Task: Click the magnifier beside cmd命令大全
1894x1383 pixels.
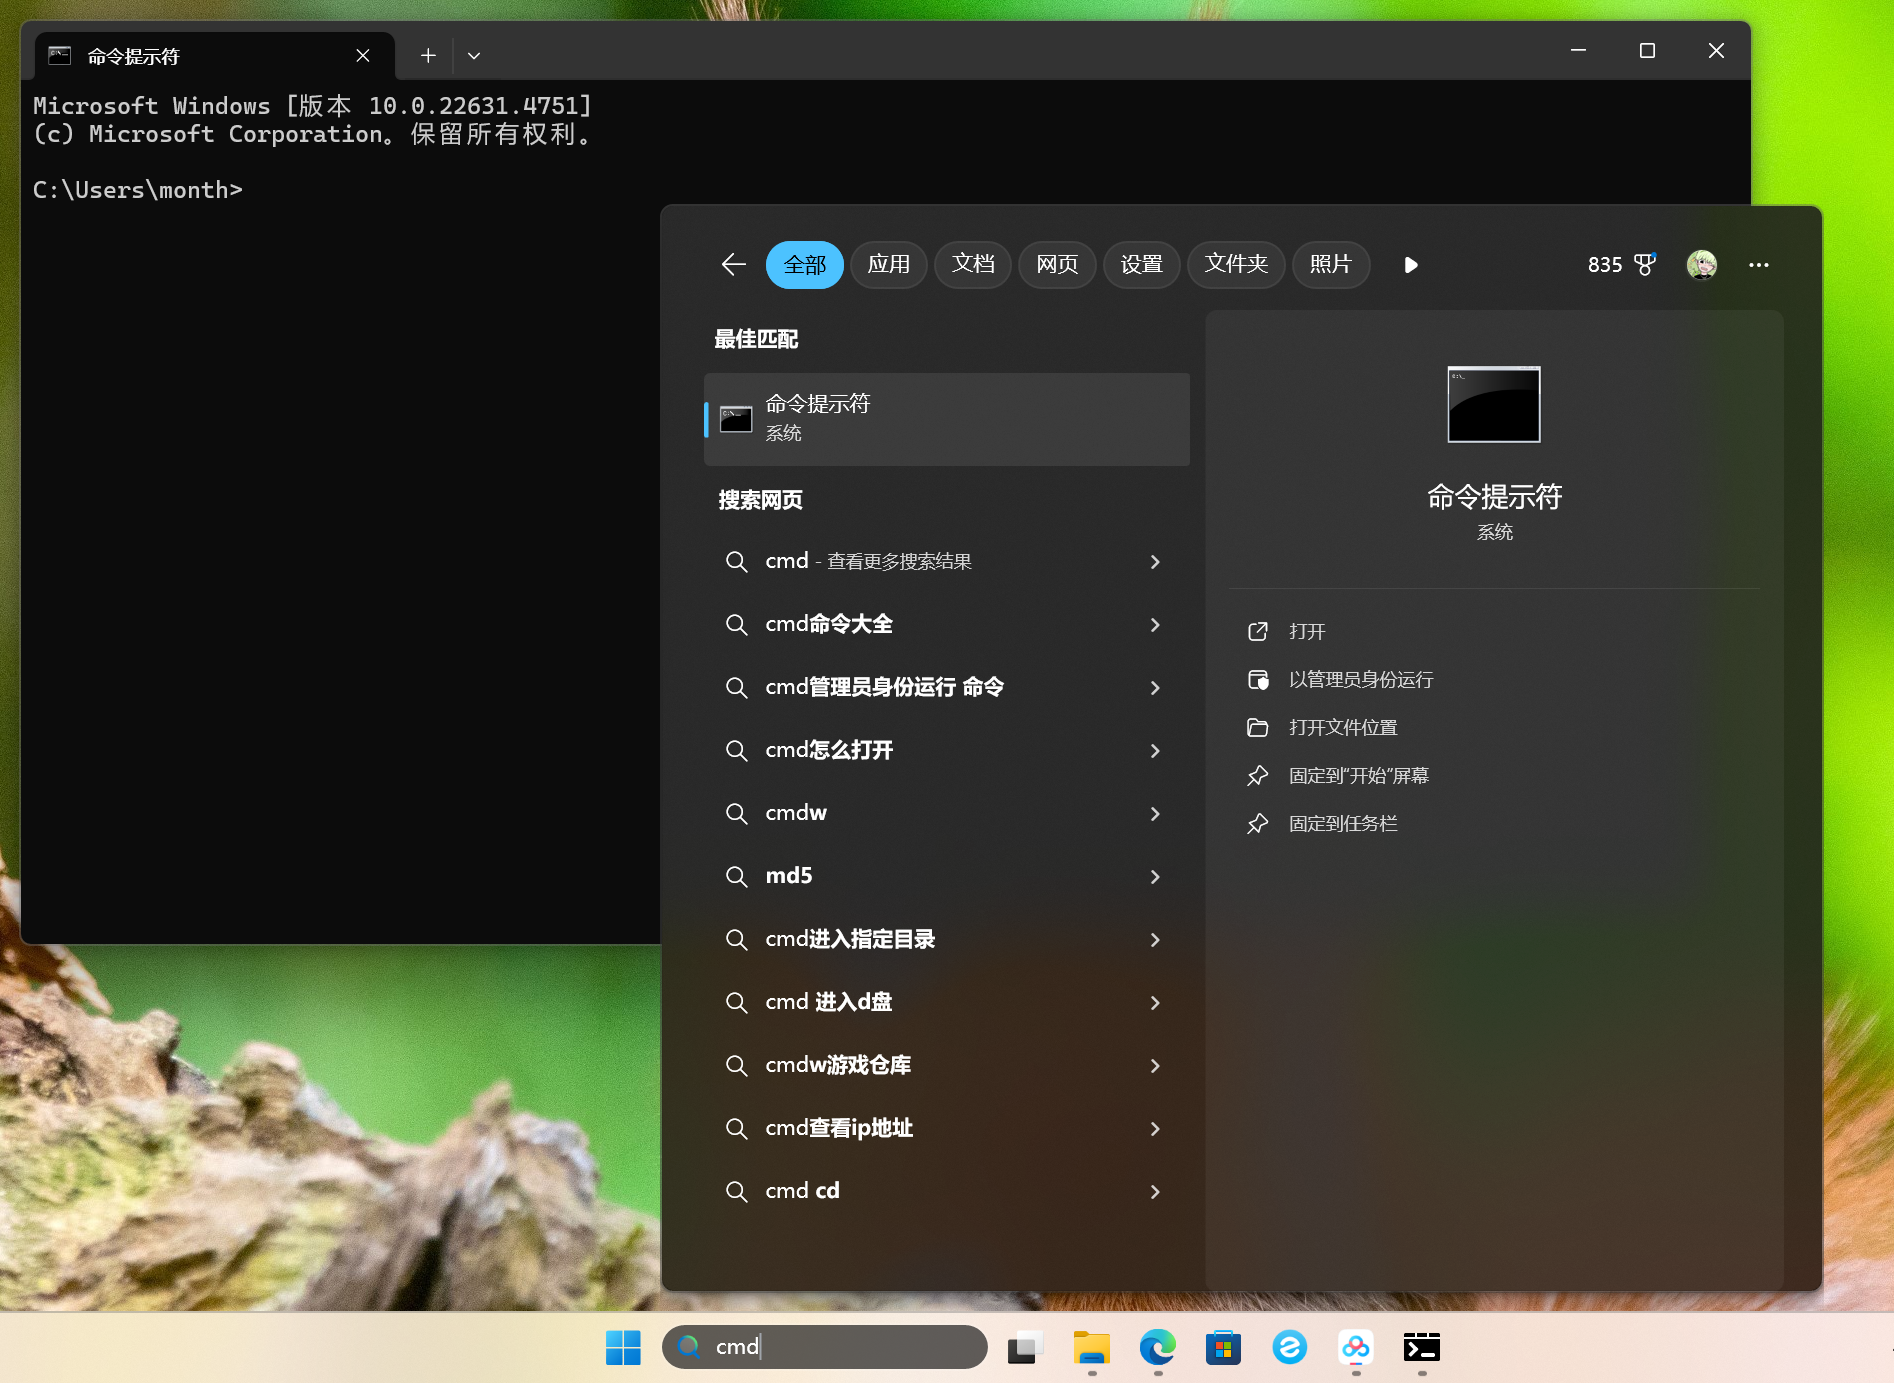Action: coord(737,625)
